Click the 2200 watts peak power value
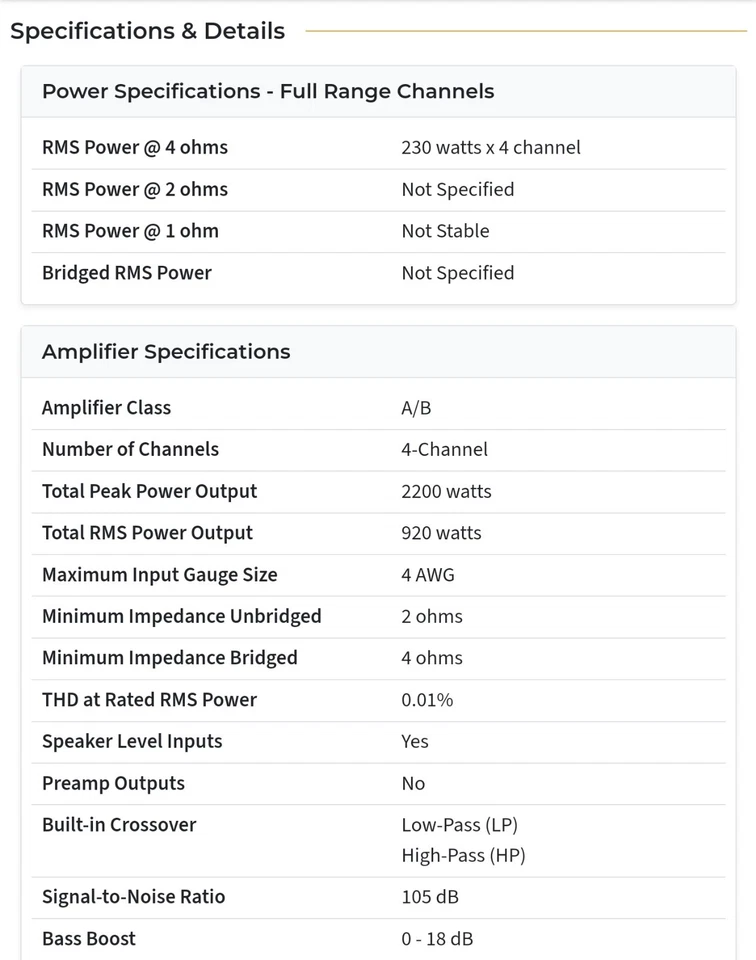Screen dimensions: 756x960 [x=446, y=491]
